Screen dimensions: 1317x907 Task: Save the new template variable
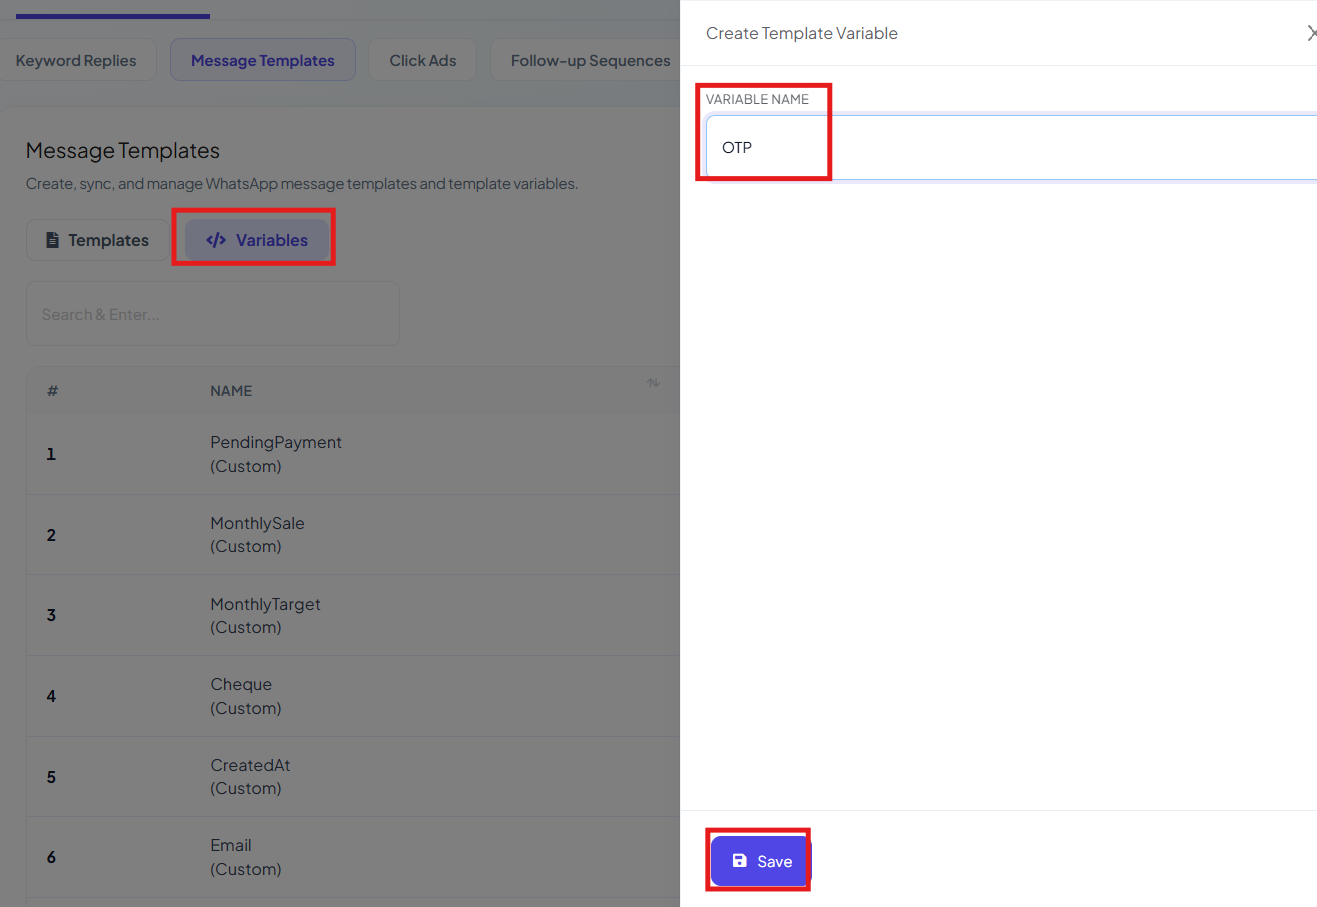pyautogui.click(x=759, y=861)
